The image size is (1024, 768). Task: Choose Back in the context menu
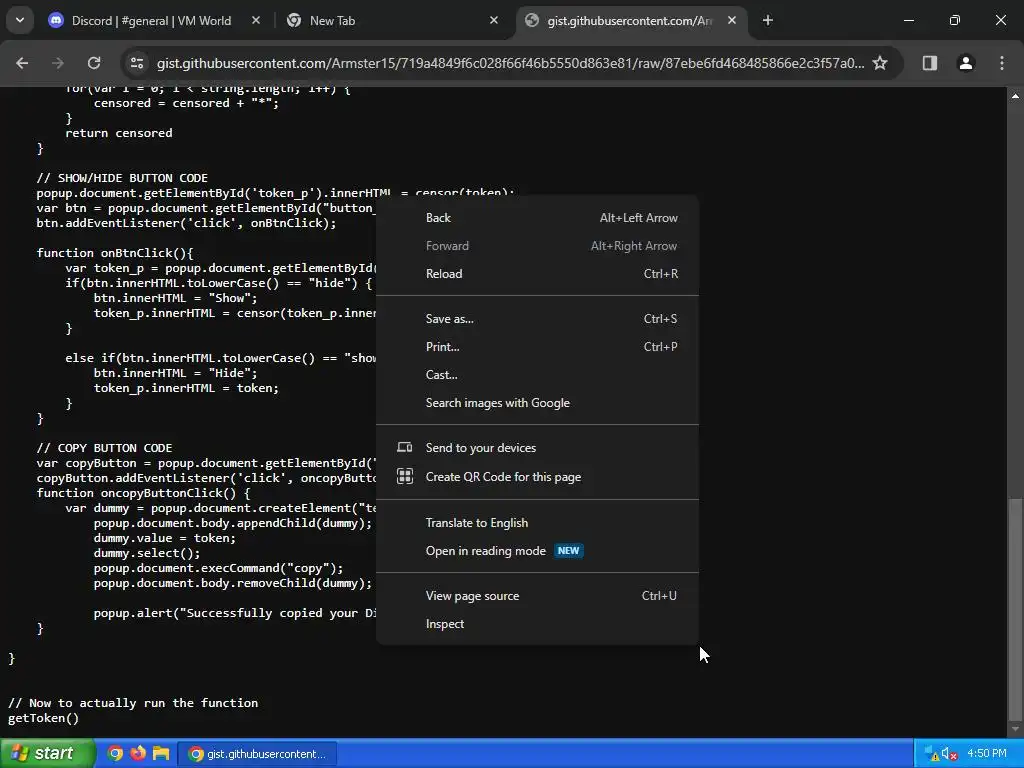[537, 218]
